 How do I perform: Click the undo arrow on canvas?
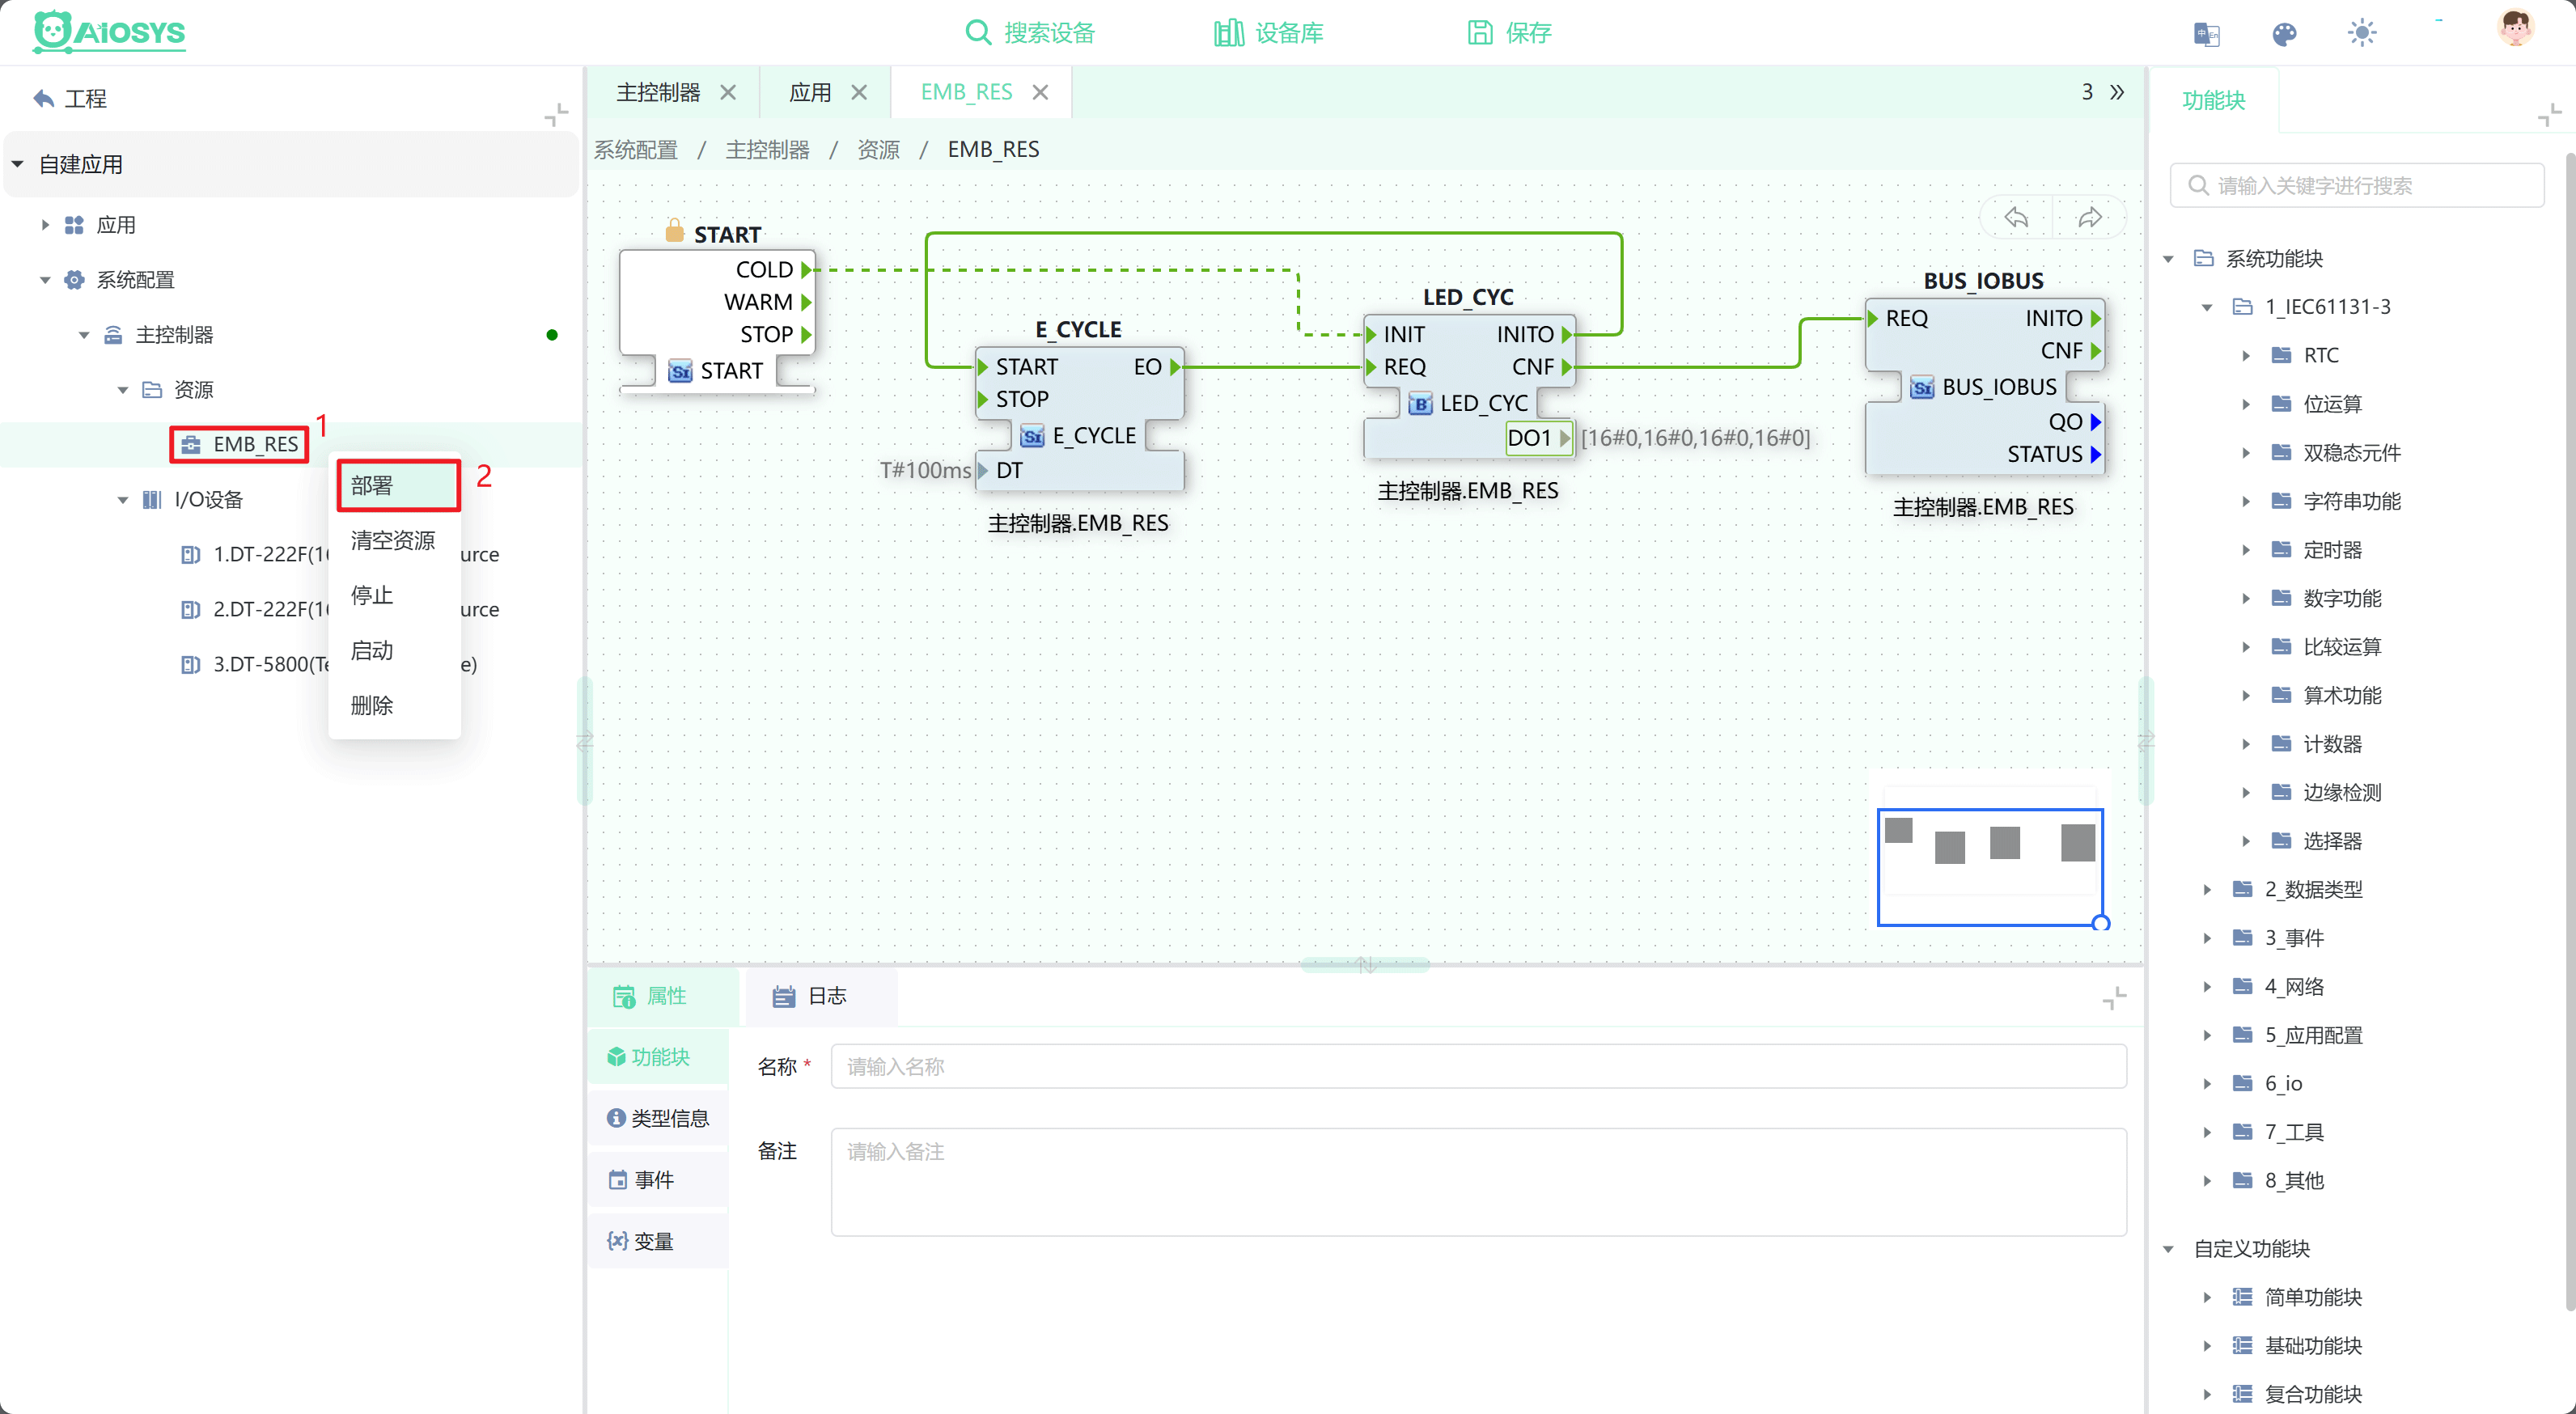(2016, 217)
